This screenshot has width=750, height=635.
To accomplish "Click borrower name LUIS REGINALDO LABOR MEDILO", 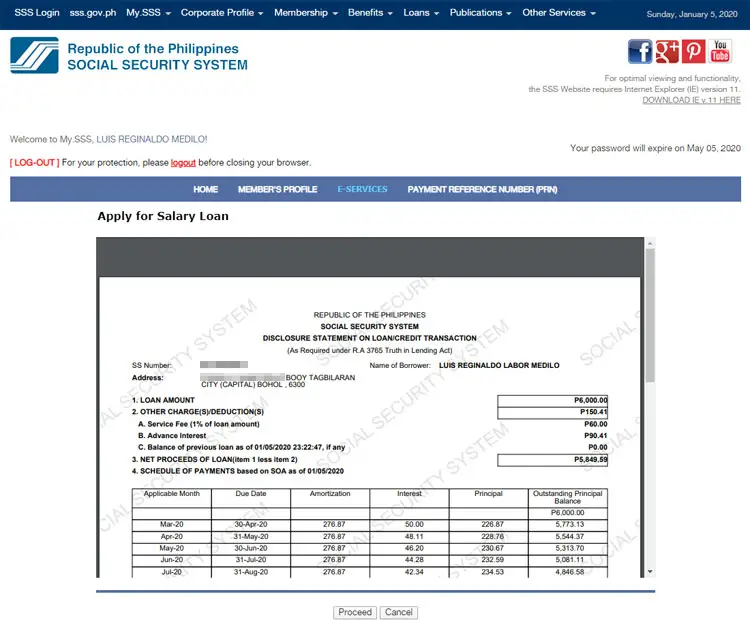I will pos(499,365).
